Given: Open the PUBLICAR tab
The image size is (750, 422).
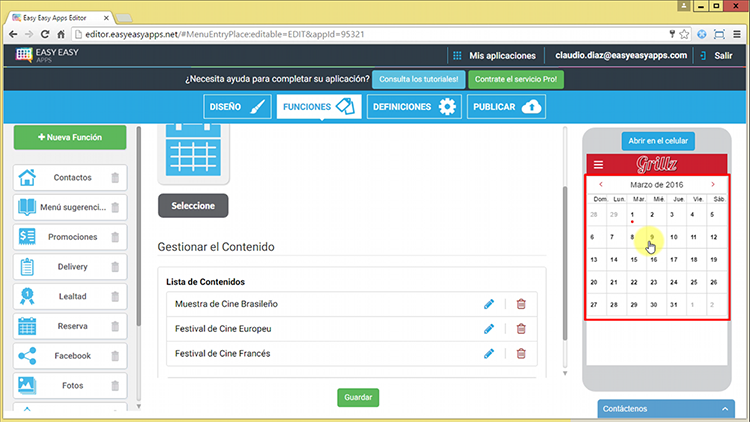Looking at the screenshot, I should coord(506,107).
